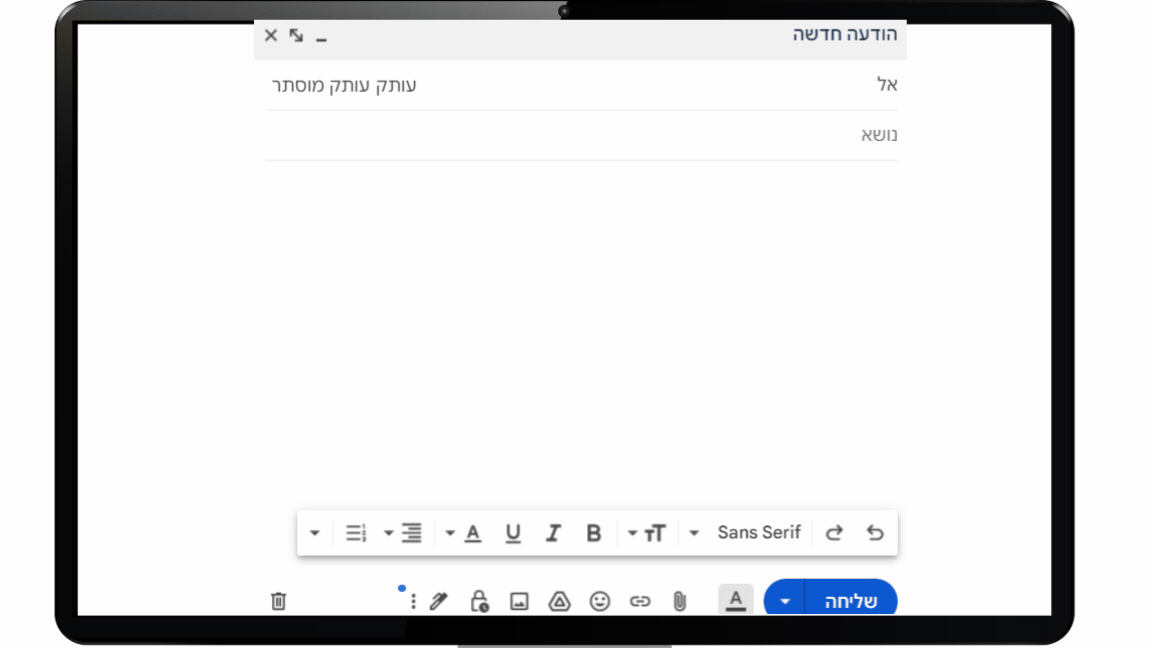The width and height of the screenshot is (1152, 648).
Task: Toggle italic formatting
Action: 553,533
